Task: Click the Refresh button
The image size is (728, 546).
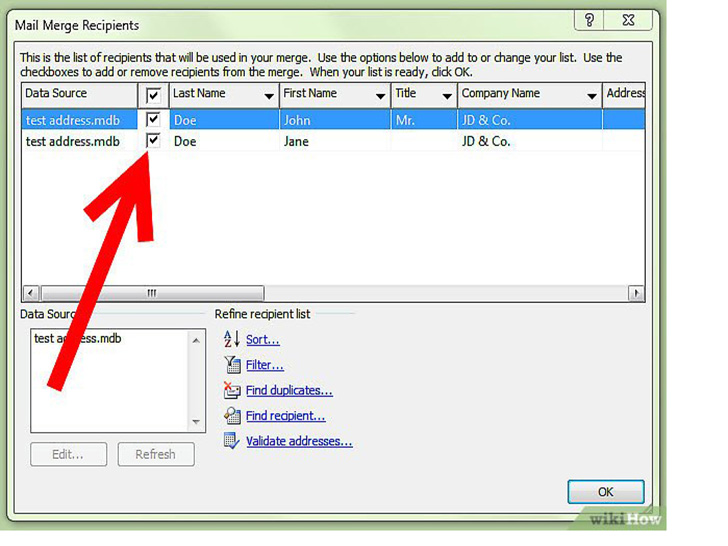Action: tap(156, 454)
